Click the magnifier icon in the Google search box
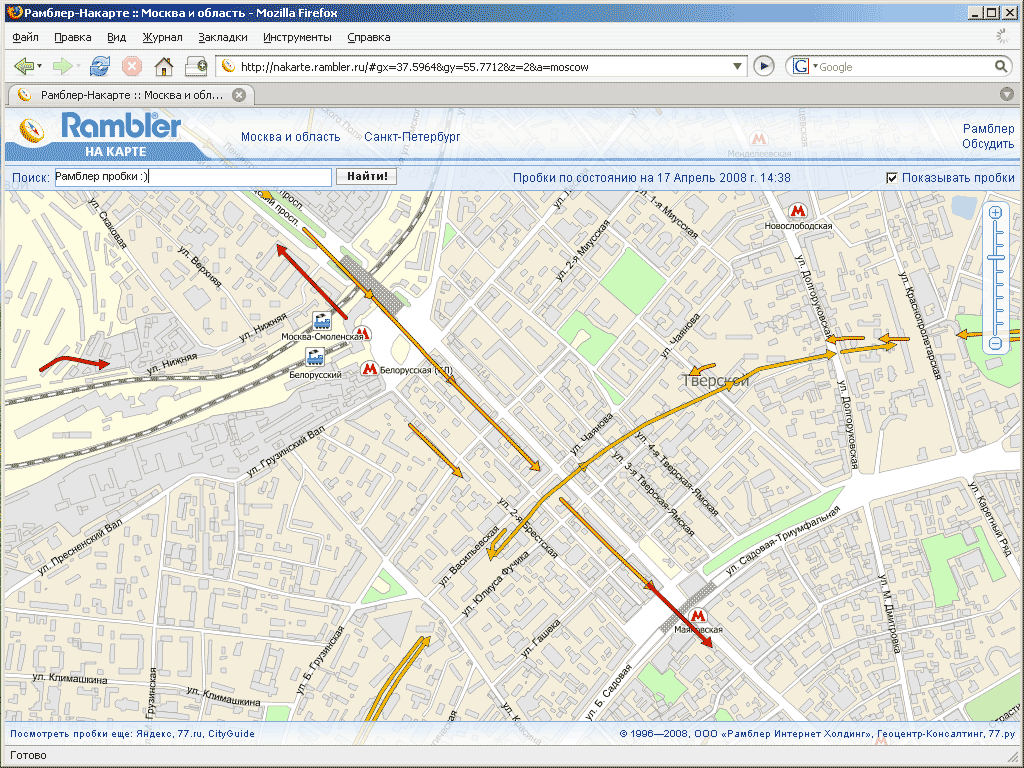 (x=1000, y=66)
